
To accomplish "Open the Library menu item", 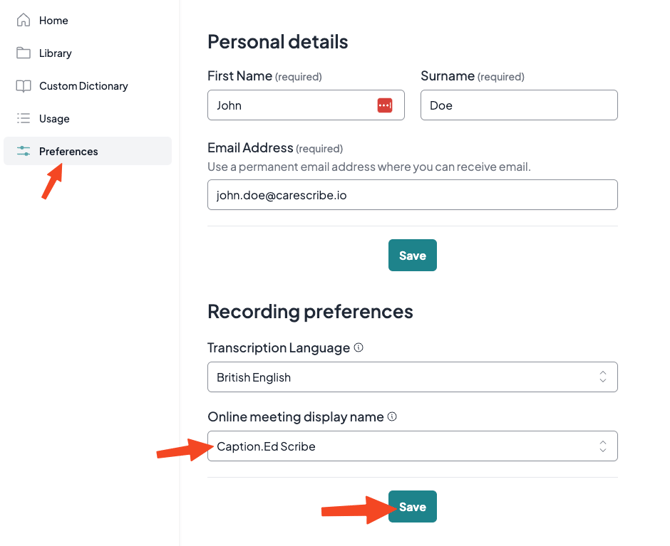I will [55, 53].
